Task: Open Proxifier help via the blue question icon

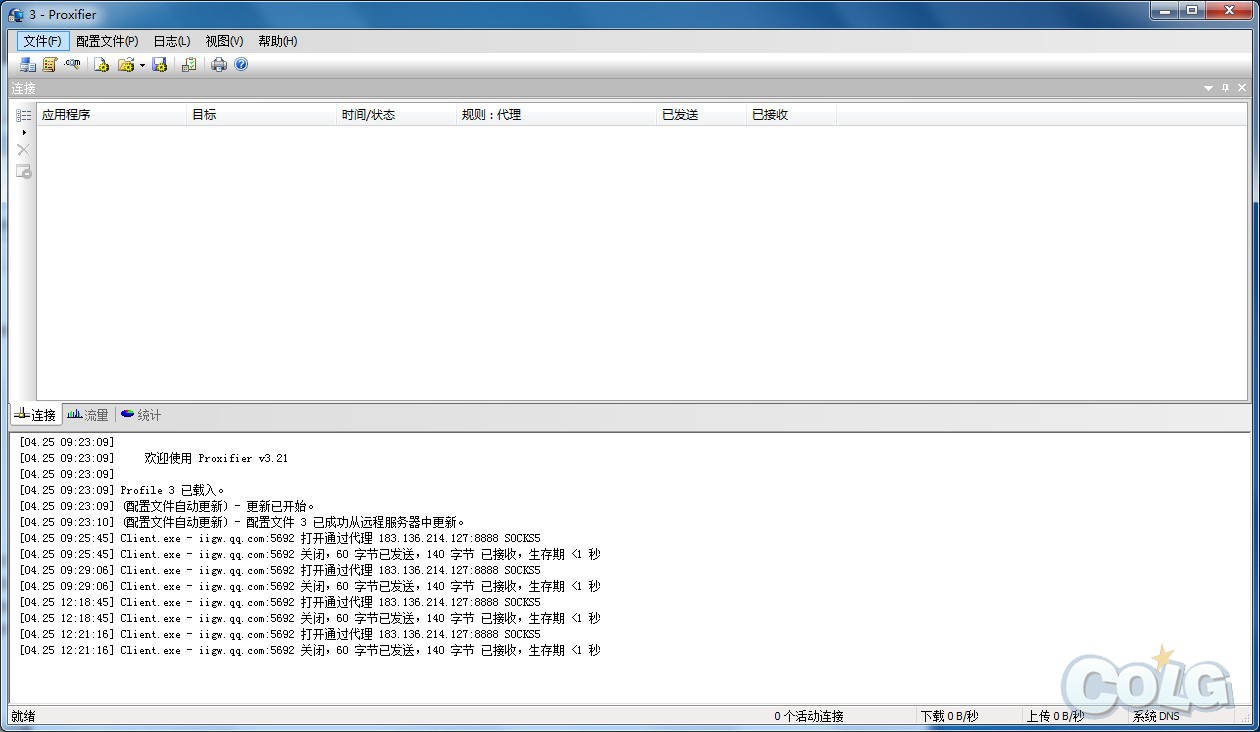Action: coord(240,64)
